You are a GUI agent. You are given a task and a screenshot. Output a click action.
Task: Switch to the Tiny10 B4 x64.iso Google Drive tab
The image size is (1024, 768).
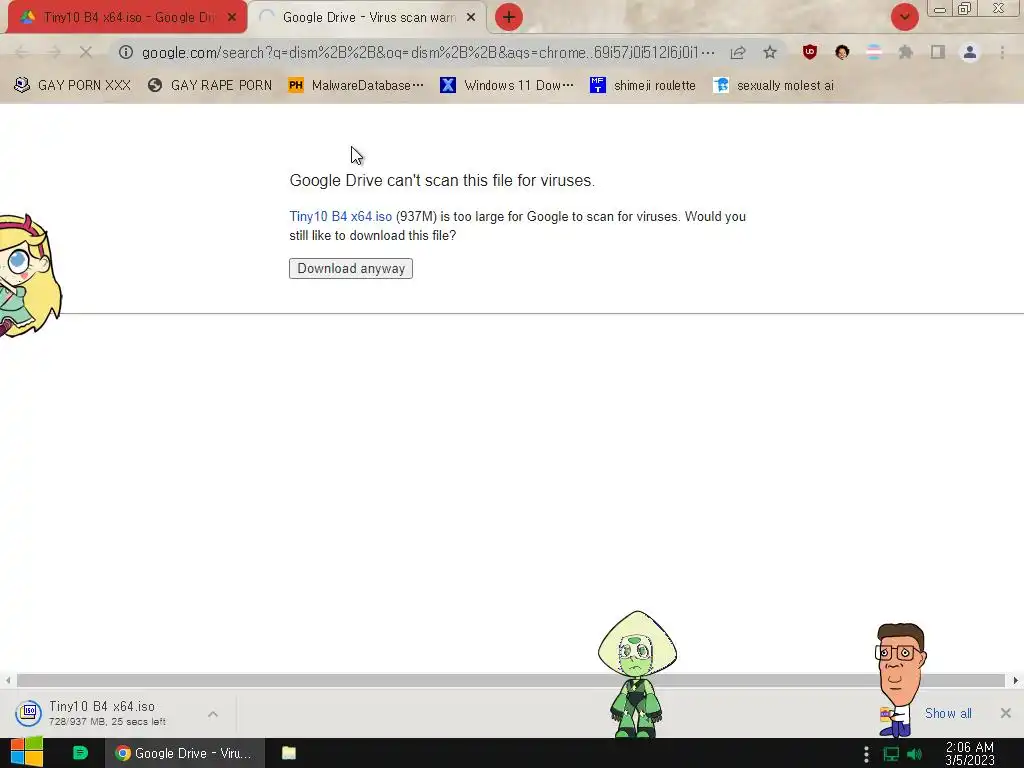click(x=127, y=18)
